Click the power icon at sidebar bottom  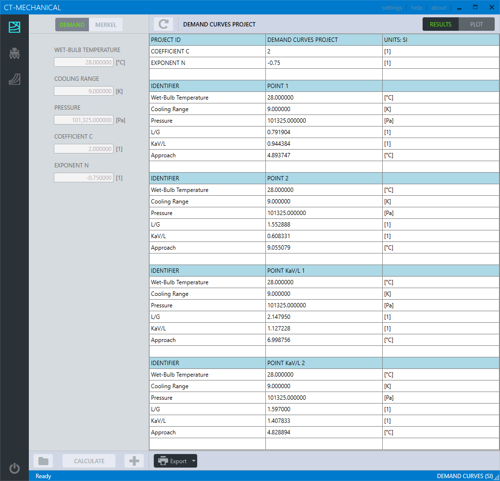14,468
